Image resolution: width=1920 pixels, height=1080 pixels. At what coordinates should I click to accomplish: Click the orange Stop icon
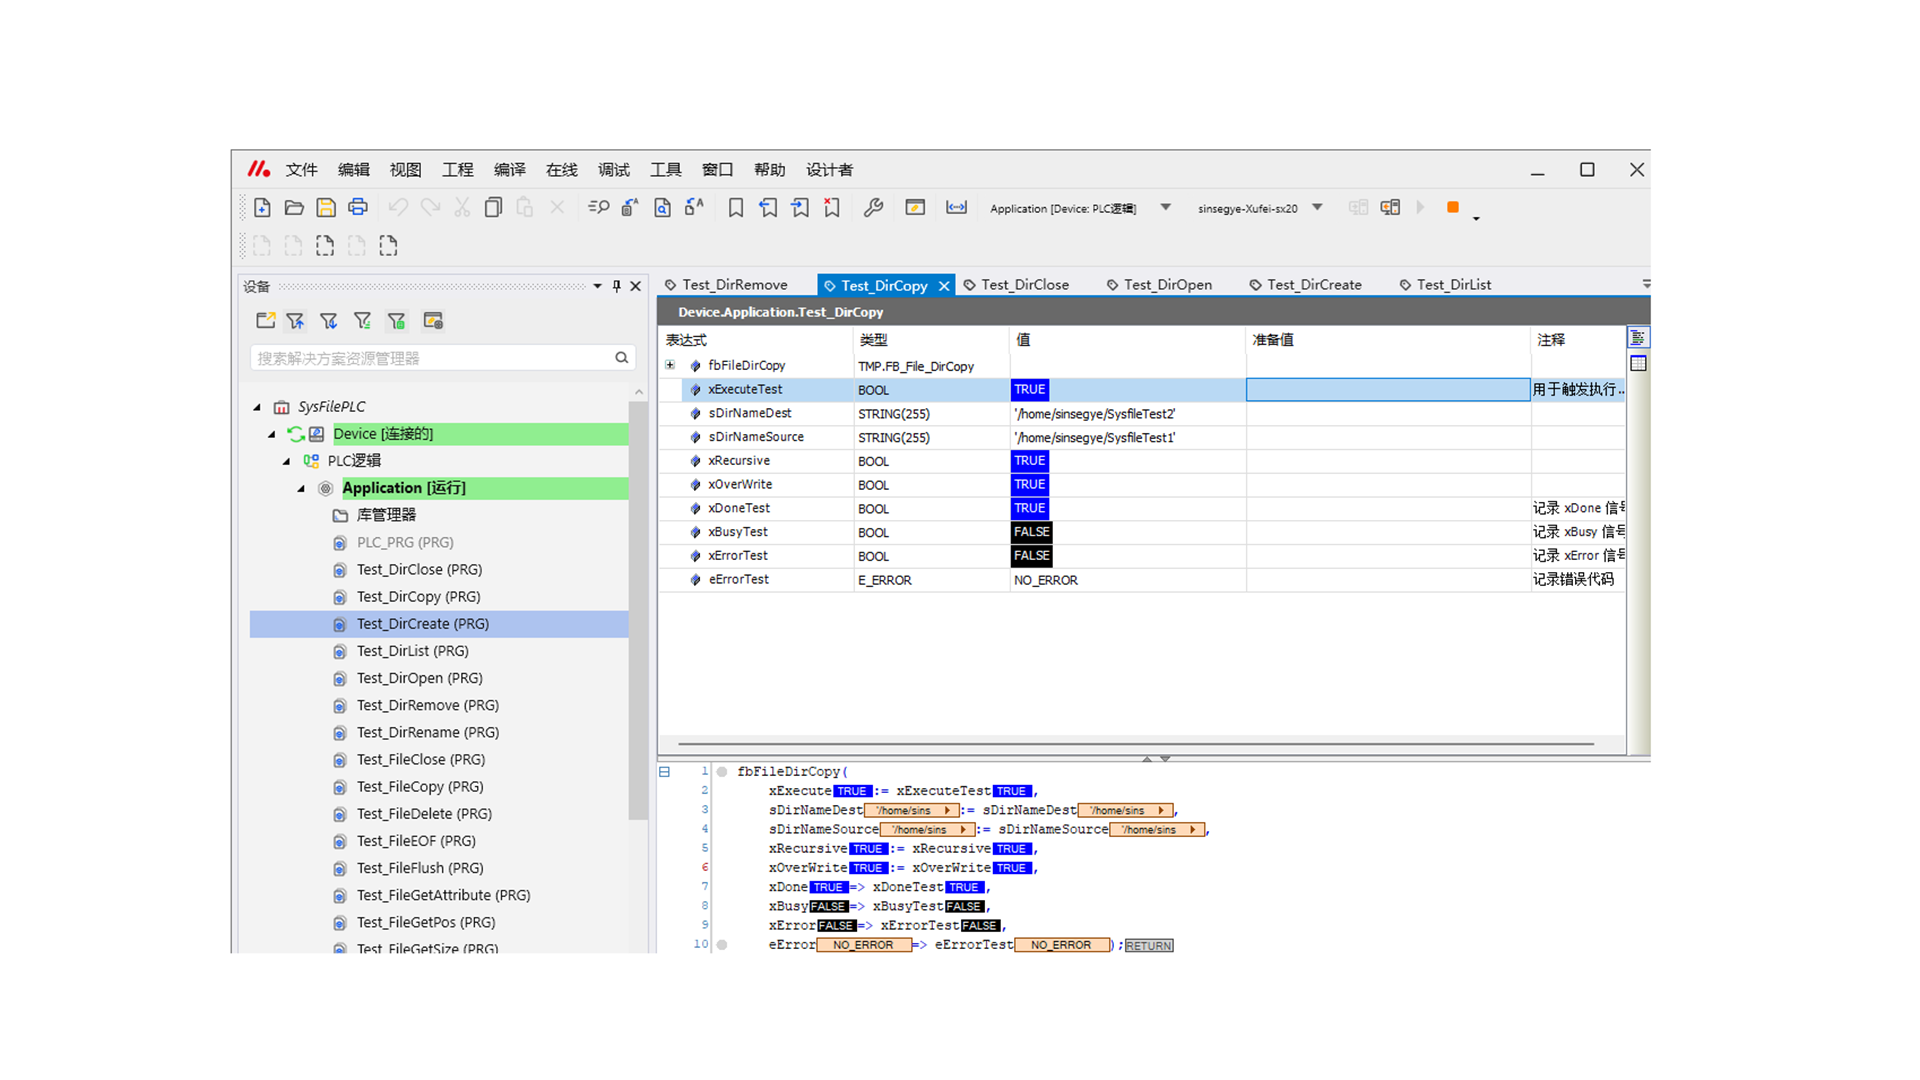1453,207
